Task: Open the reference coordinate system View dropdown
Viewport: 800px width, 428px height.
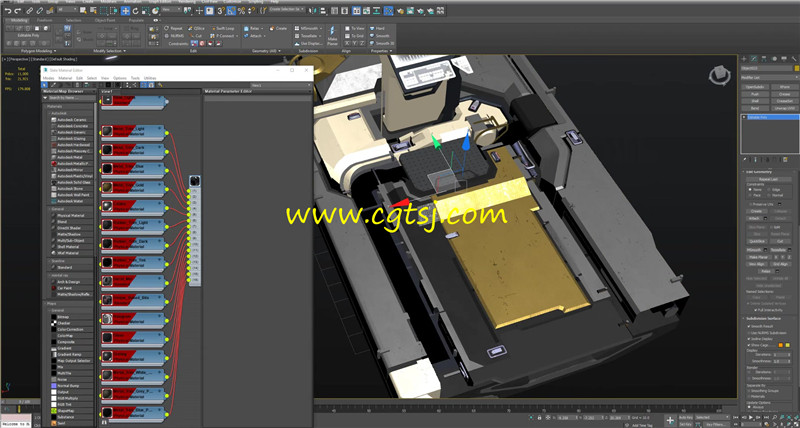Action: pos(172,10)
